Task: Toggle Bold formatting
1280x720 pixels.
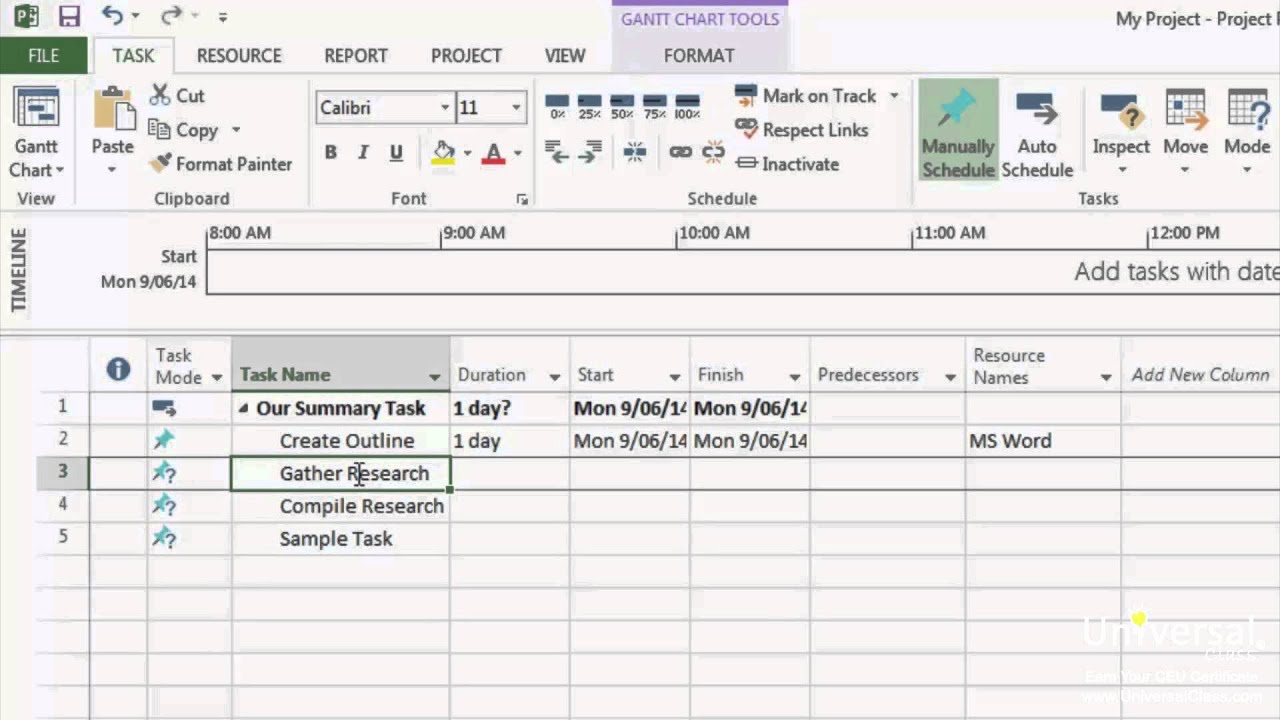Action: pos(331,153)
